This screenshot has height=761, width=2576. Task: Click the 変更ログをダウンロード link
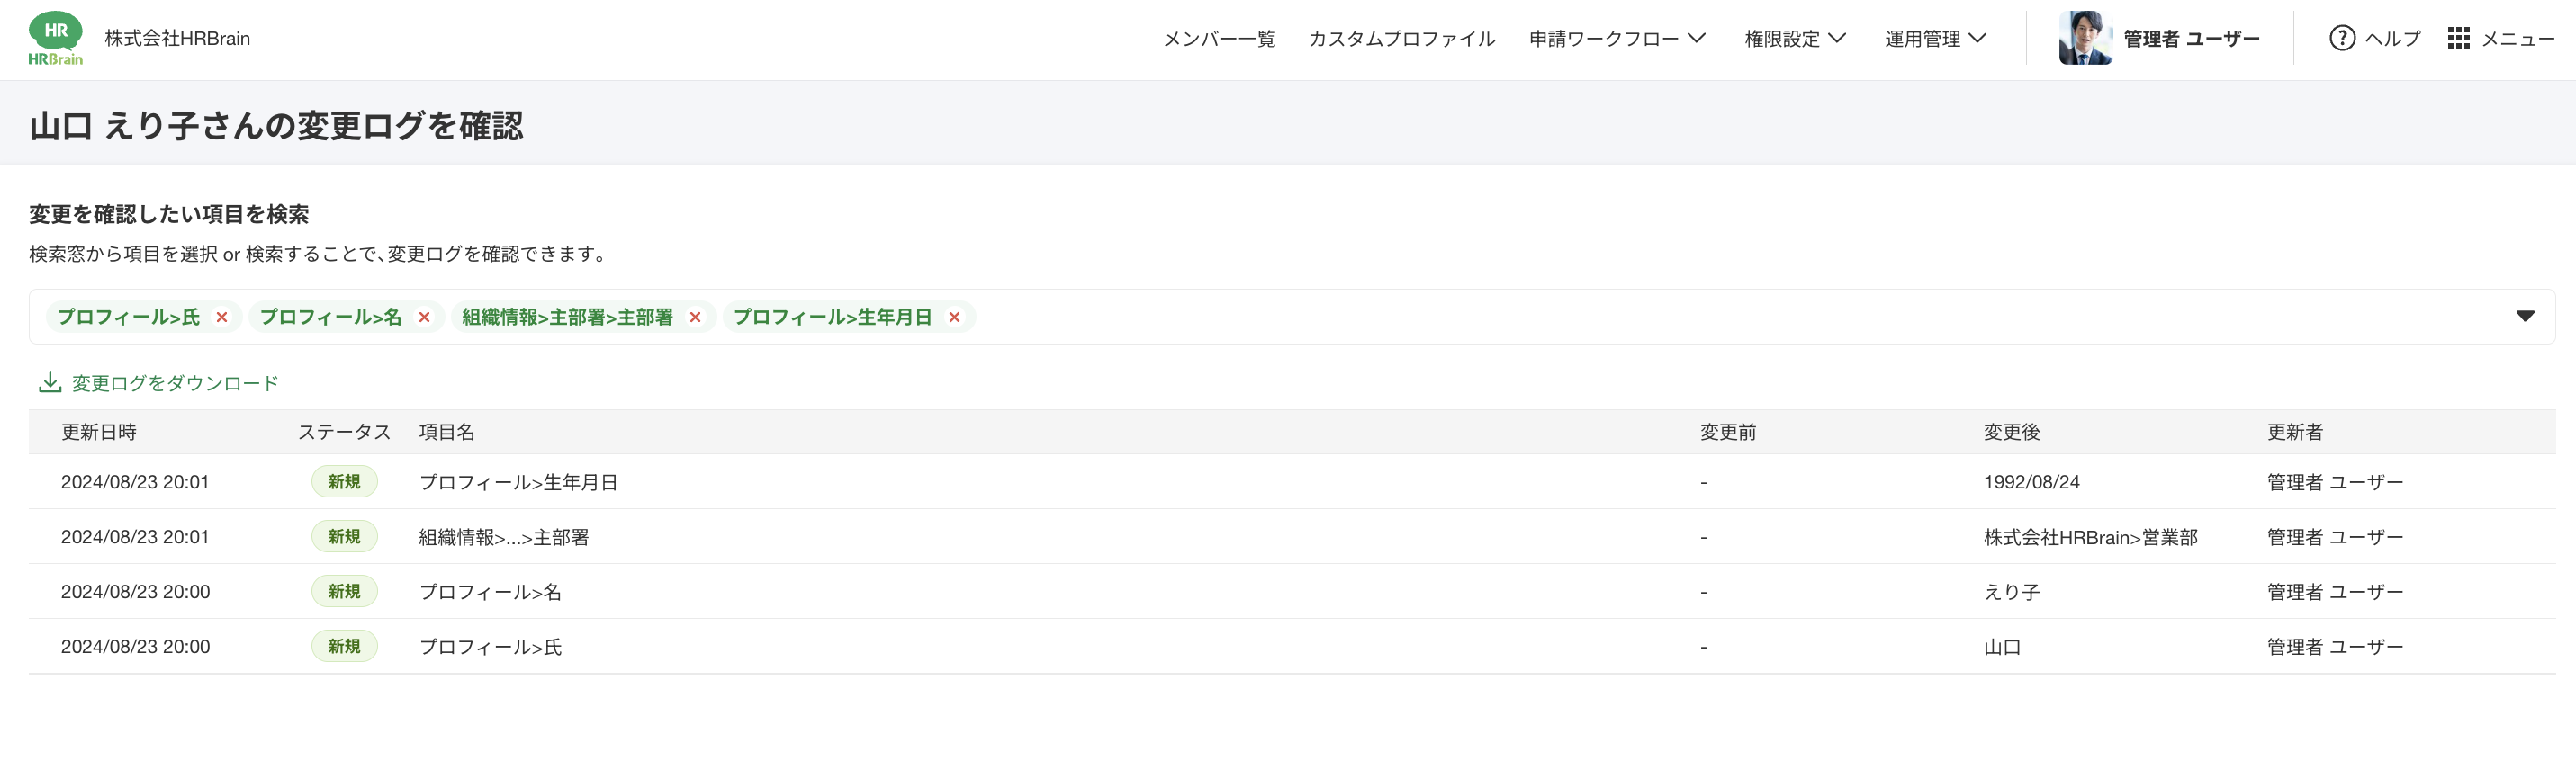pyautogui.click(x=175, y=383)
